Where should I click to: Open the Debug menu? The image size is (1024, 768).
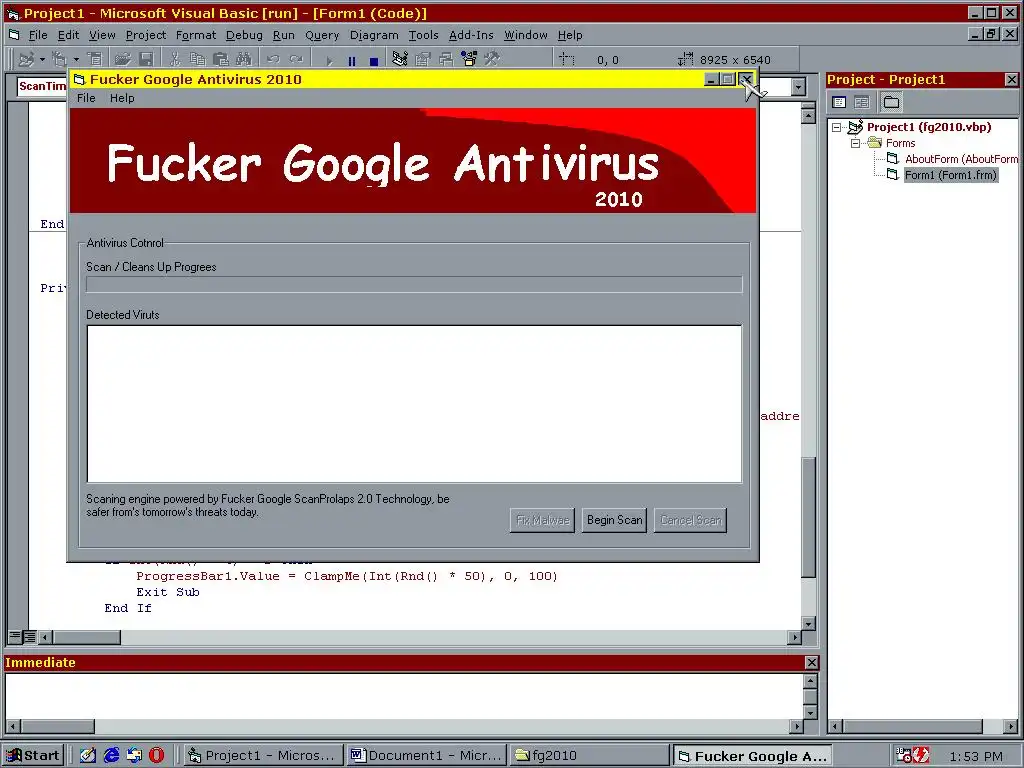(x=244, y=35)
